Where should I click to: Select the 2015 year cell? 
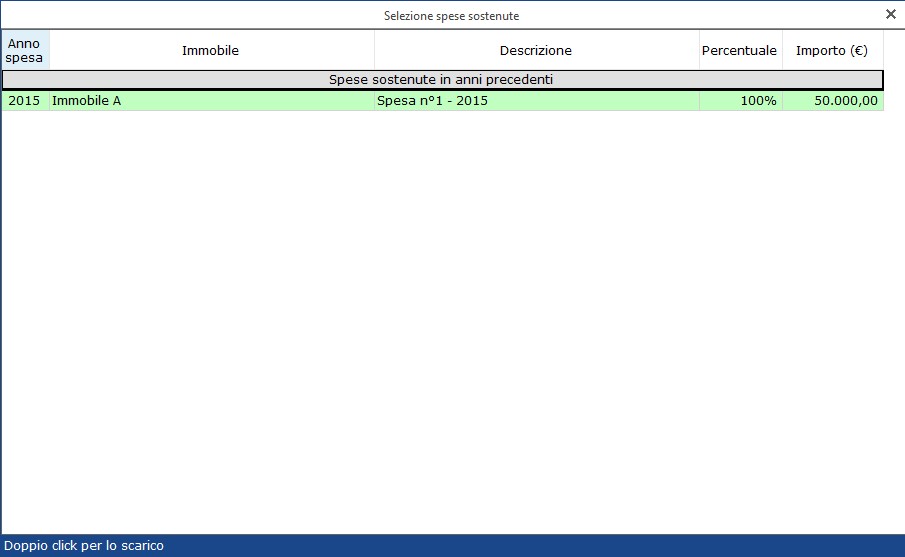24,101
